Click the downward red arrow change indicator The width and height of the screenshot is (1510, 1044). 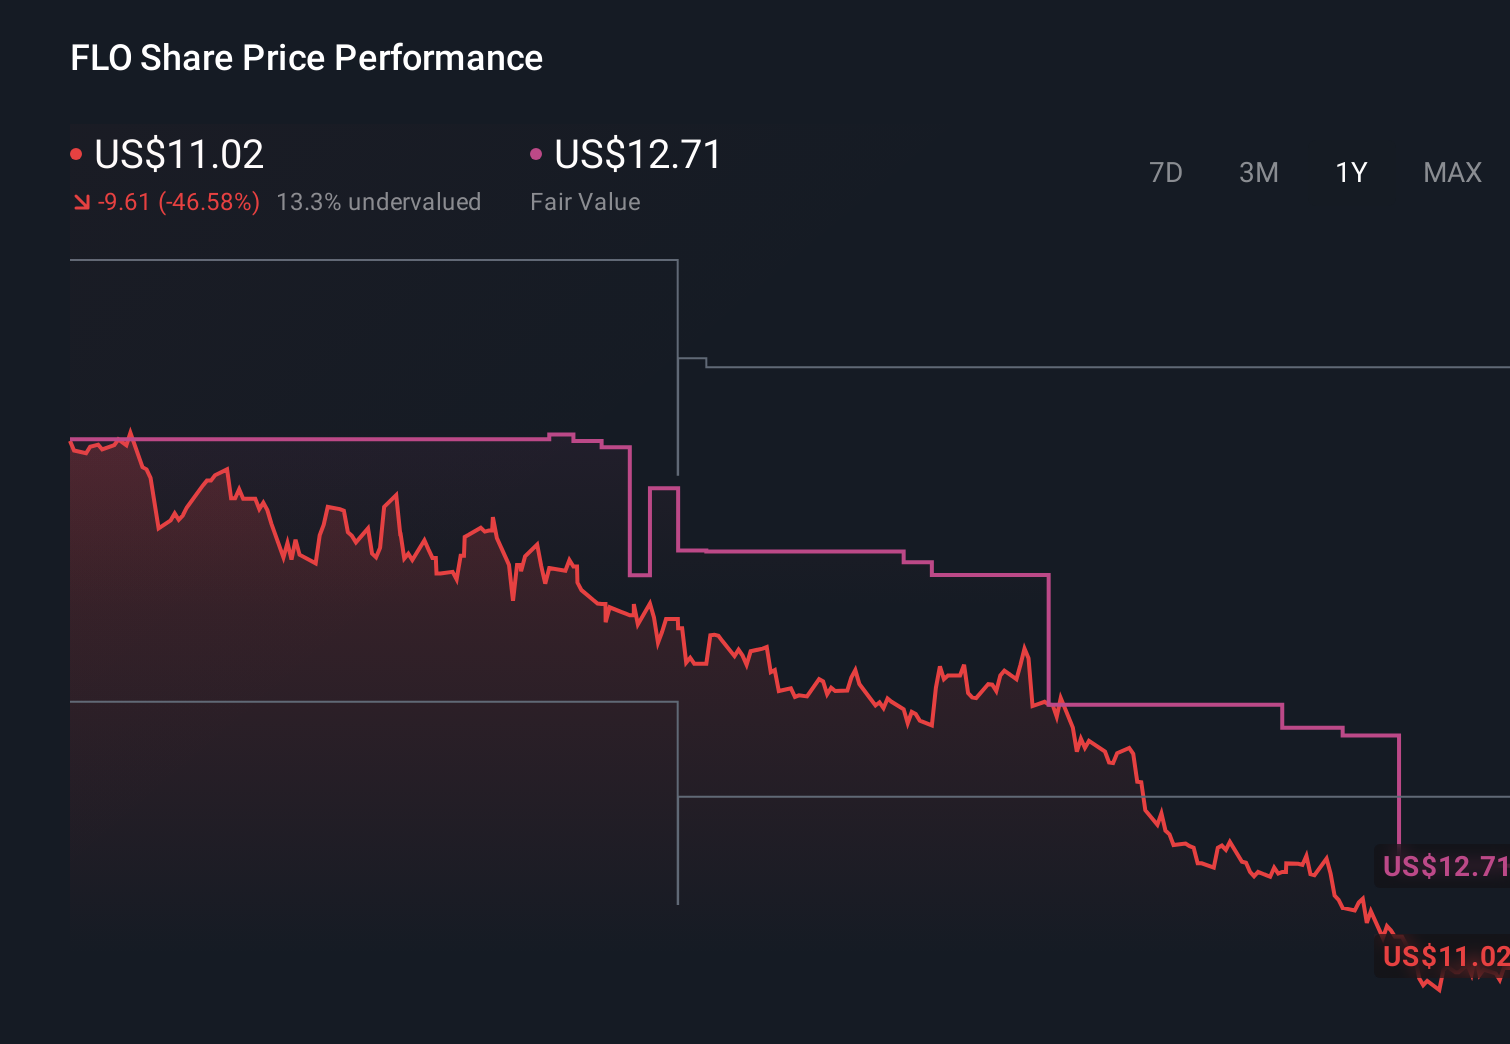click(81, 201)
